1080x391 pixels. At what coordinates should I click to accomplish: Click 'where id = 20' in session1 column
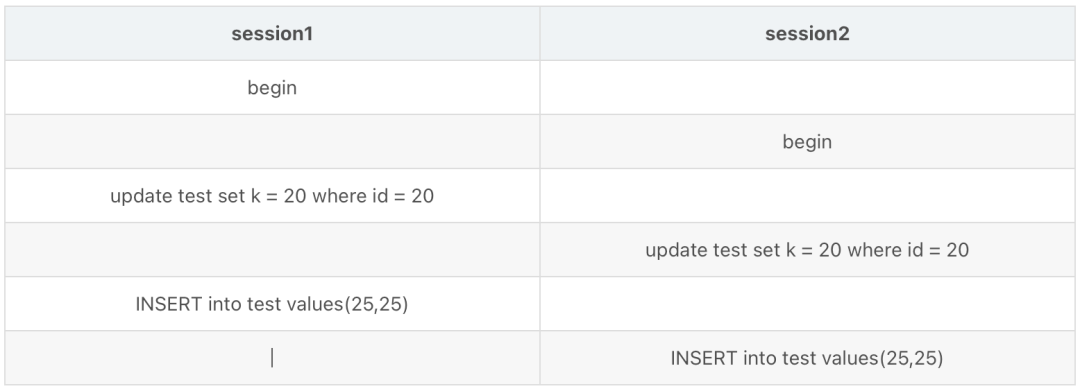(x=373, y=196)
